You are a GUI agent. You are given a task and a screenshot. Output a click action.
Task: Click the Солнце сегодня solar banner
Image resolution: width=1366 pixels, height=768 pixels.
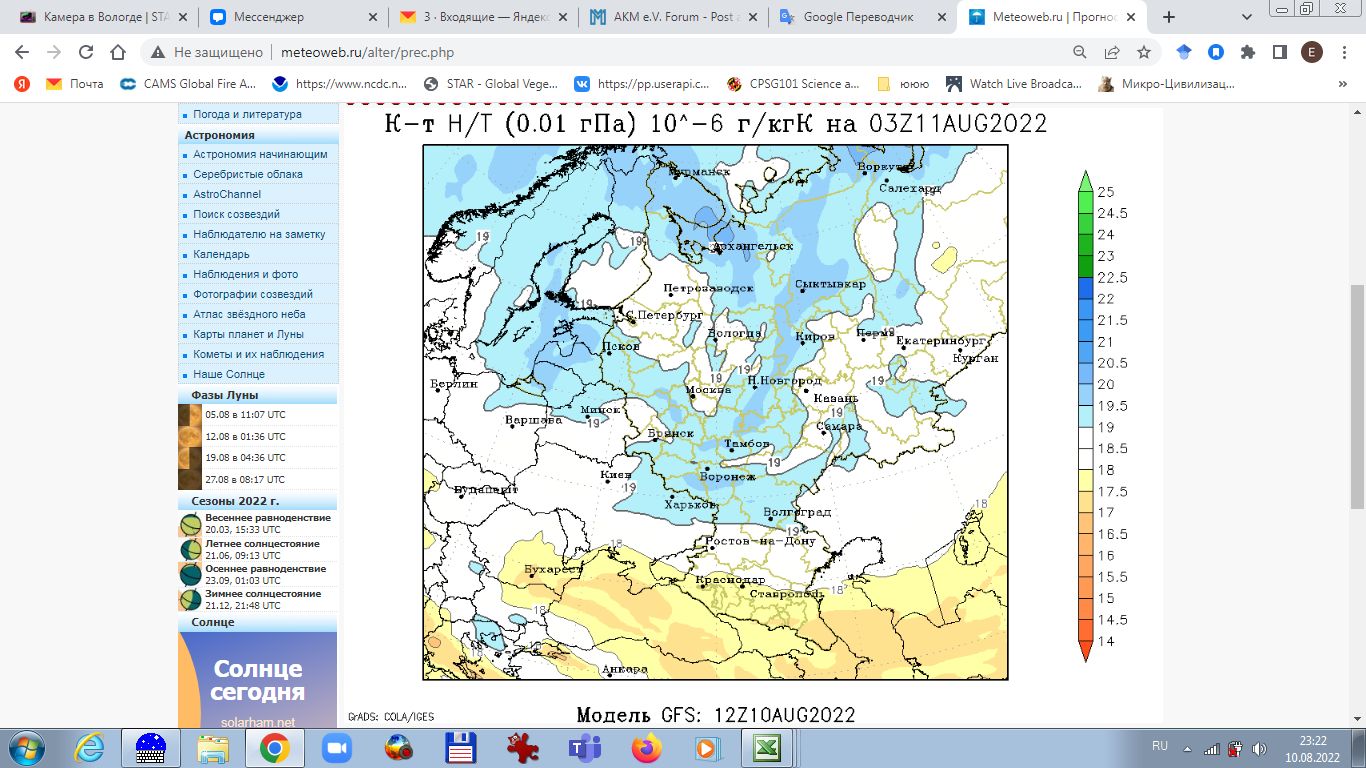pos(257,680)
